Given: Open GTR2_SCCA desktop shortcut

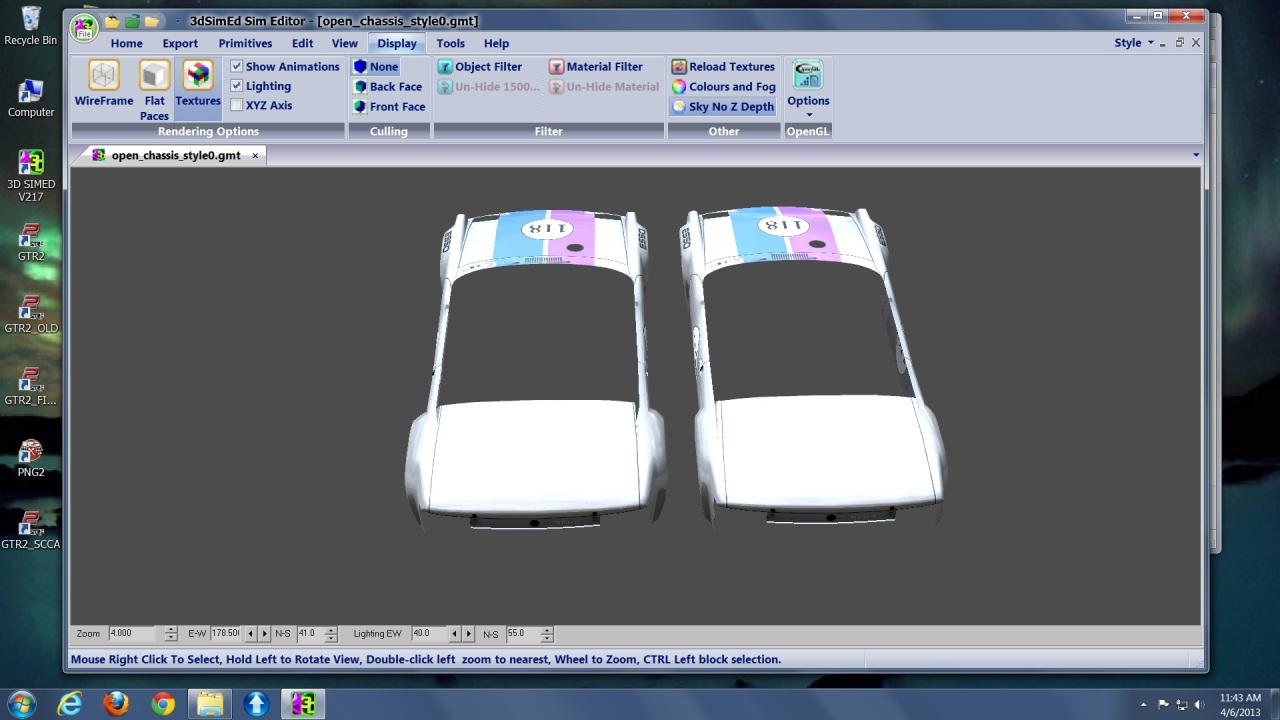Looking at the screenshot, I should pos(31,530).
